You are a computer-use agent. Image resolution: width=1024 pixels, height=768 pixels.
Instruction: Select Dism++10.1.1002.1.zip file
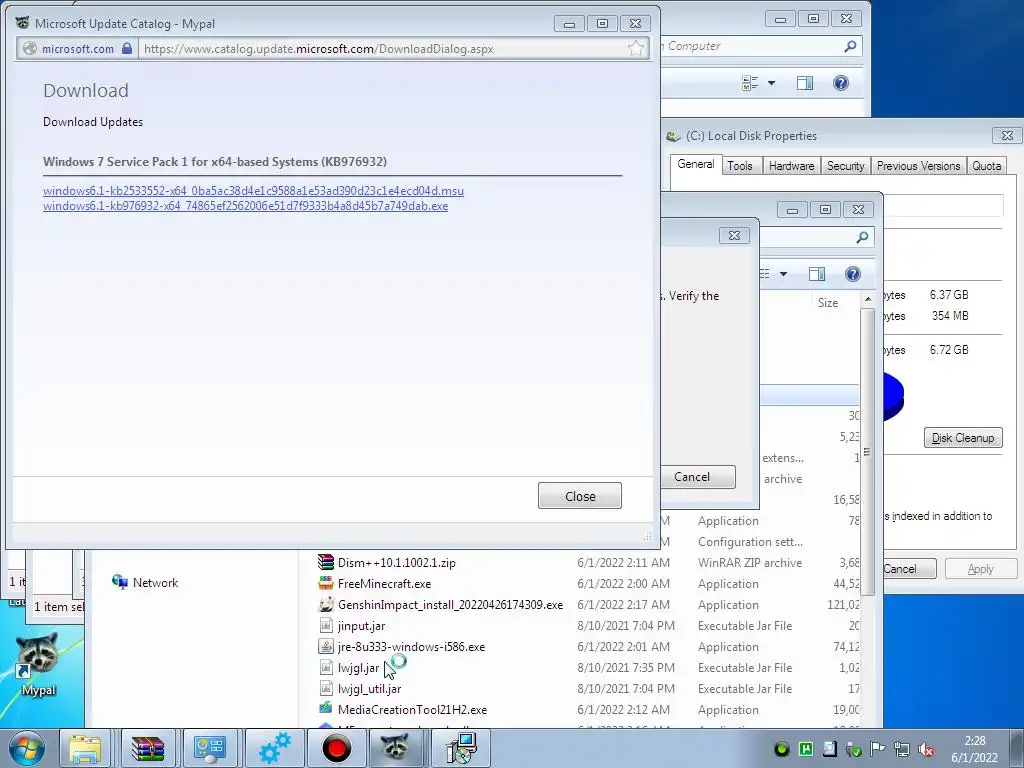click(x=396, y=562)
